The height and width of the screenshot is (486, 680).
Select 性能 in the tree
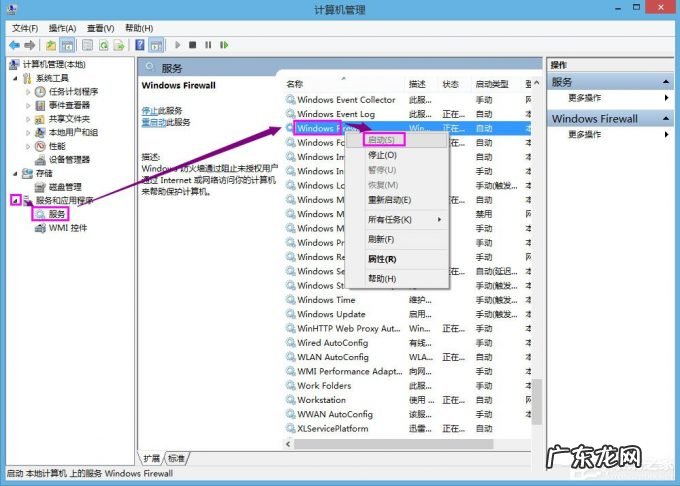click(x=57, y=146)
